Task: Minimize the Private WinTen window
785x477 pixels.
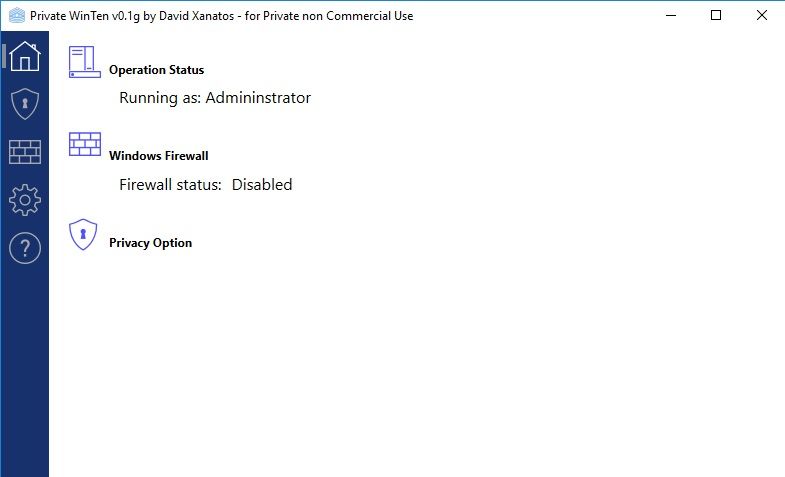Action: (x=671, y=16)
